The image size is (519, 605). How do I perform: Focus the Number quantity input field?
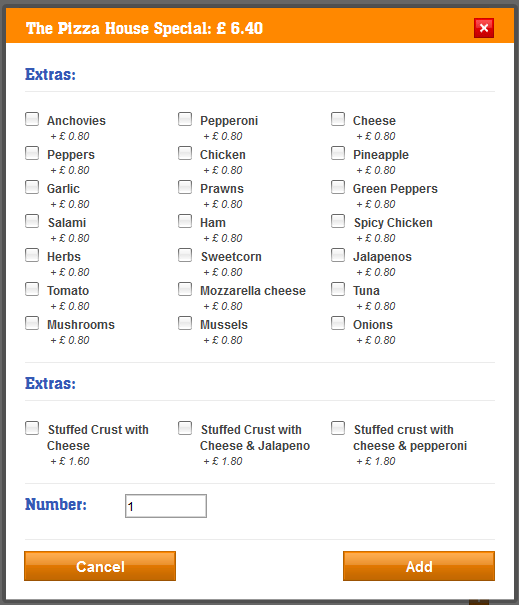pyautogui.click(x=166, y=506)
